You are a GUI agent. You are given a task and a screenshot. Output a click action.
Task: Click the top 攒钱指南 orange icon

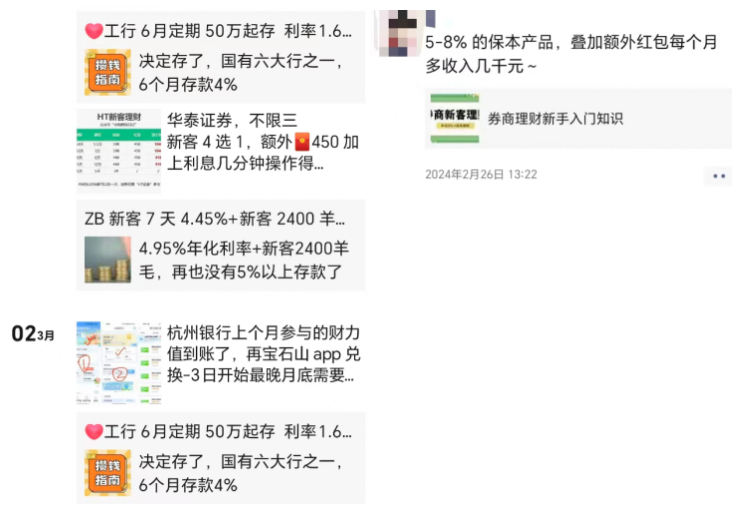pyautogui.click(x=107, y=72)
